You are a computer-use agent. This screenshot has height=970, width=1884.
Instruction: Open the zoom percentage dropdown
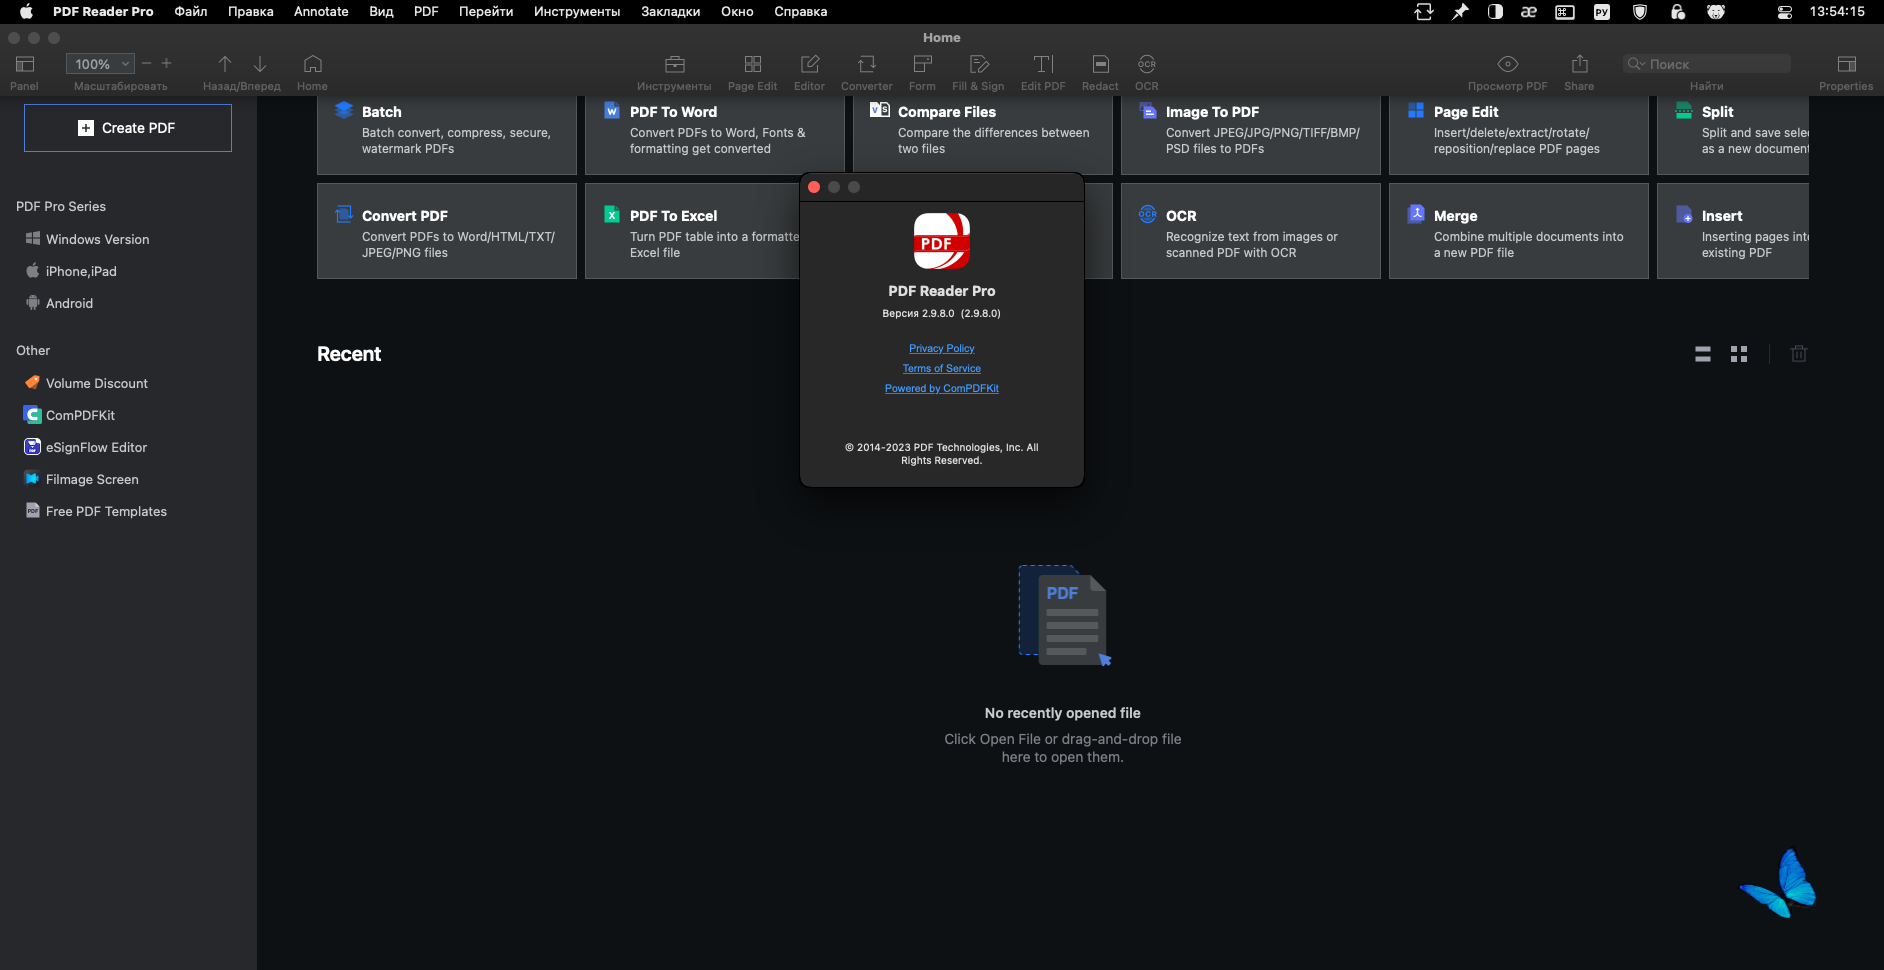pos(100,64)
